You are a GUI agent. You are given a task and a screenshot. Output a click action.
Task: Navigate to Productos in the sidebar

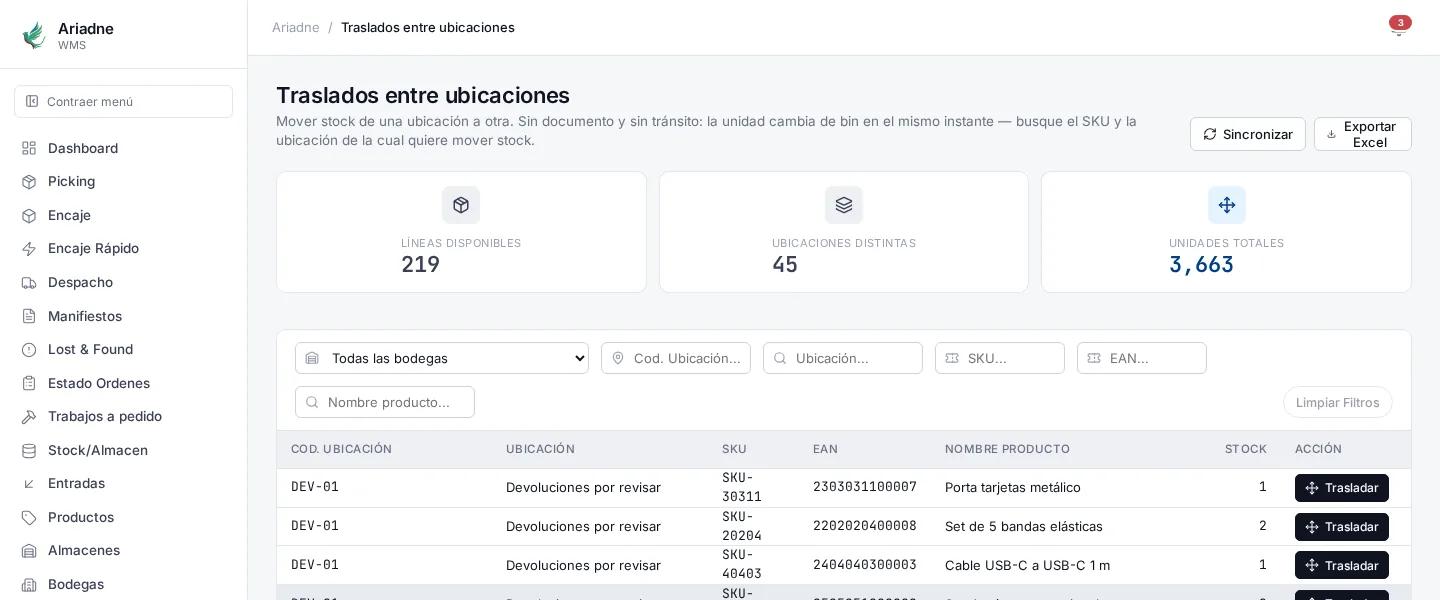tap(124, 517)
